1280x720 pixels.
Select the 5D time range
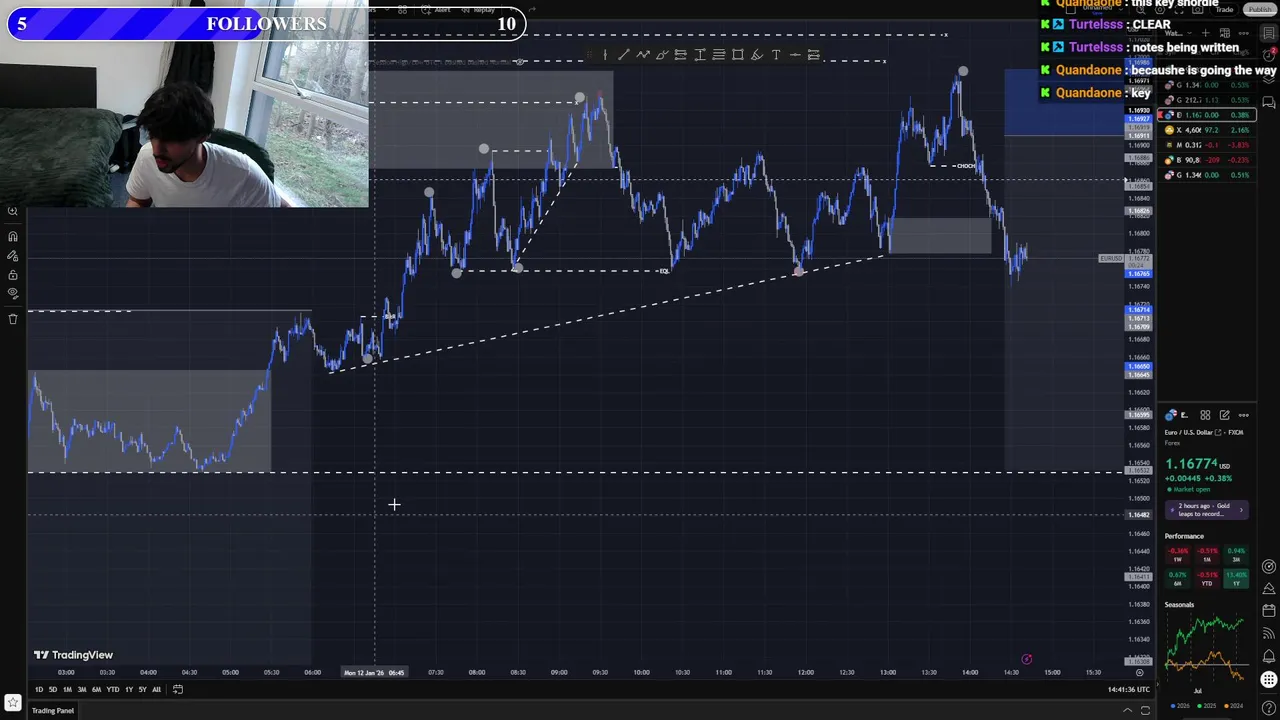click(53, 689)
